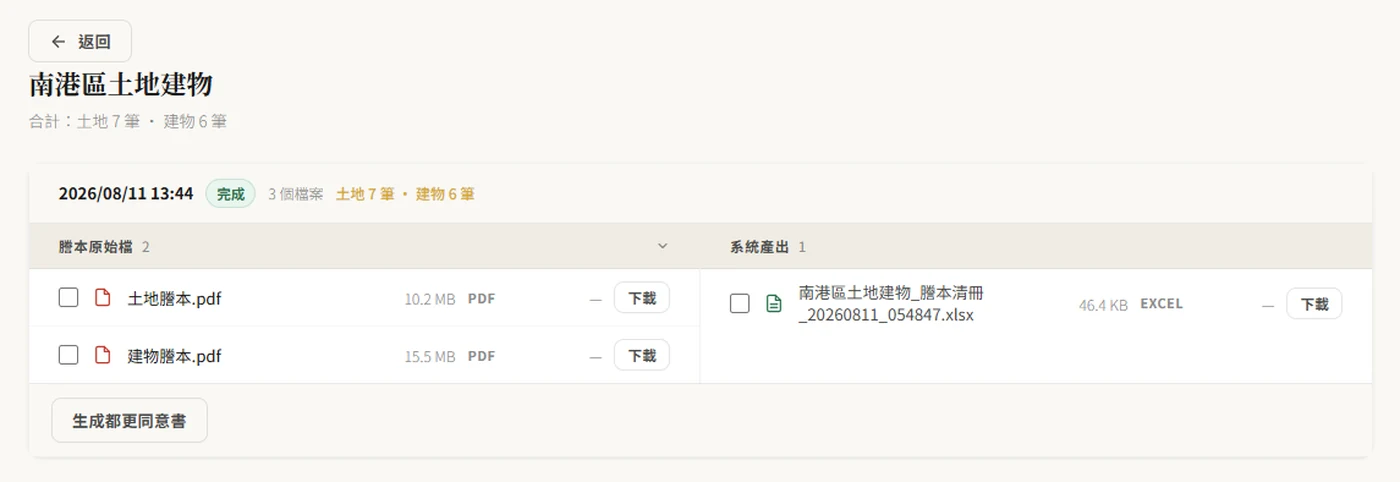Screen dimensions: 1400x482
Task: Click the green spreadsheet icon for the xlsx file
Action: click(773, 304)
